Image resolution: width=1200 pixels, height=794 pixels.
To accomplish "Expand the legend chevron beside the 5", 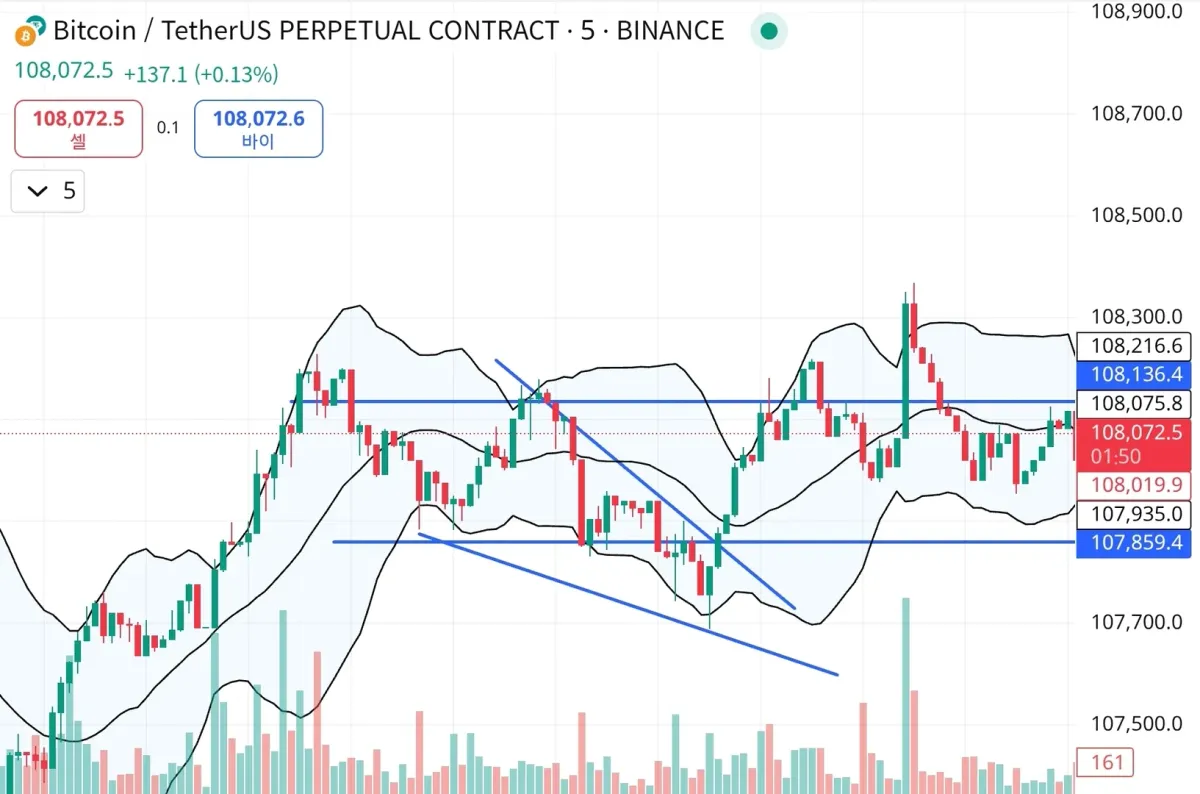I will pos(39,191).
